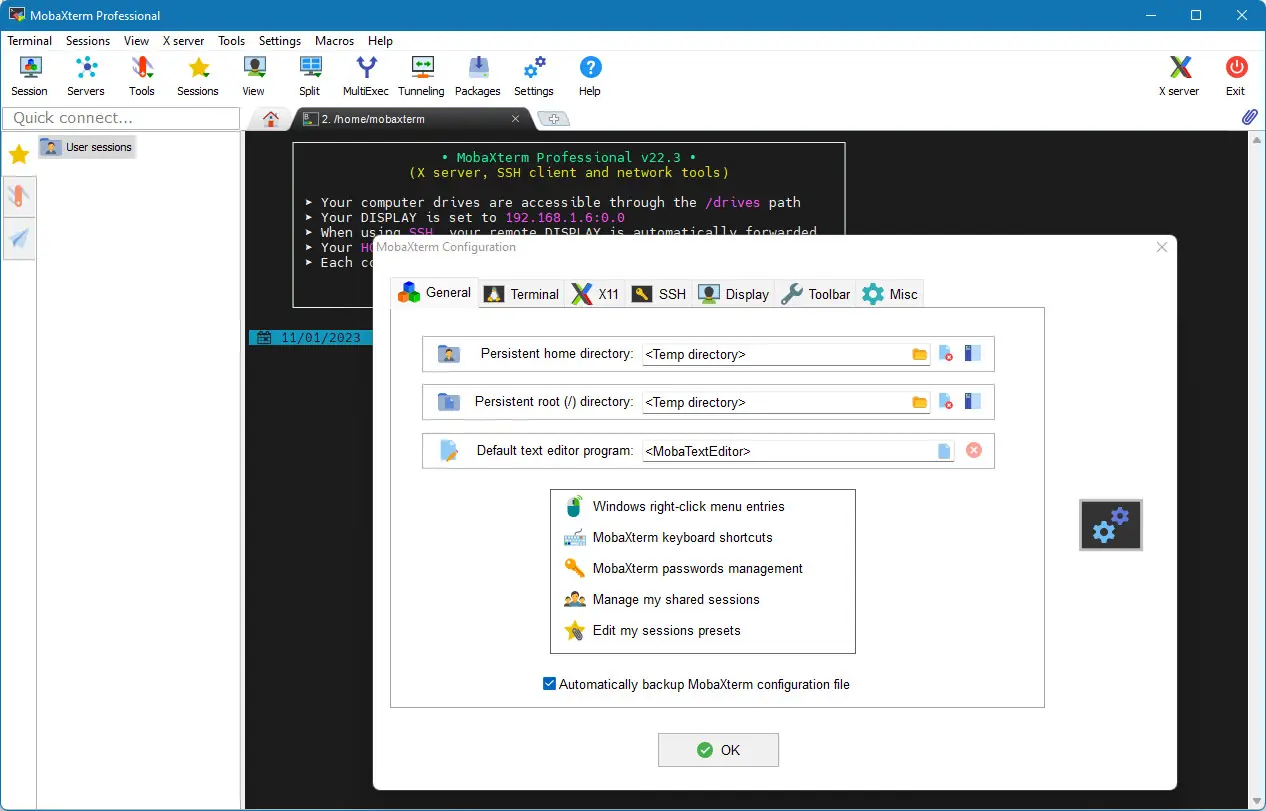Reset Persistent home directory with red-x icon
Viewport: 1266px width, 811px height.
tap(946, 354)
